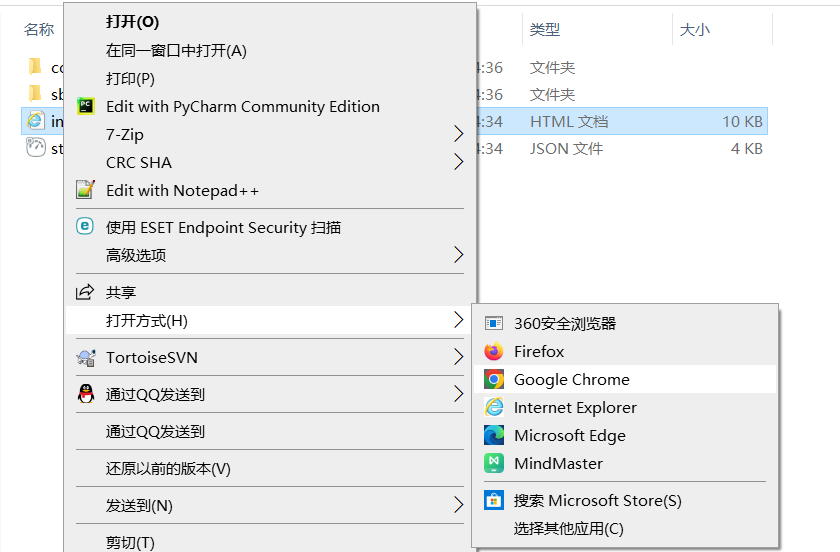Choose 选择其他应用(C) option
This screenshot has height=552, width=840.
tap(568, 528)
